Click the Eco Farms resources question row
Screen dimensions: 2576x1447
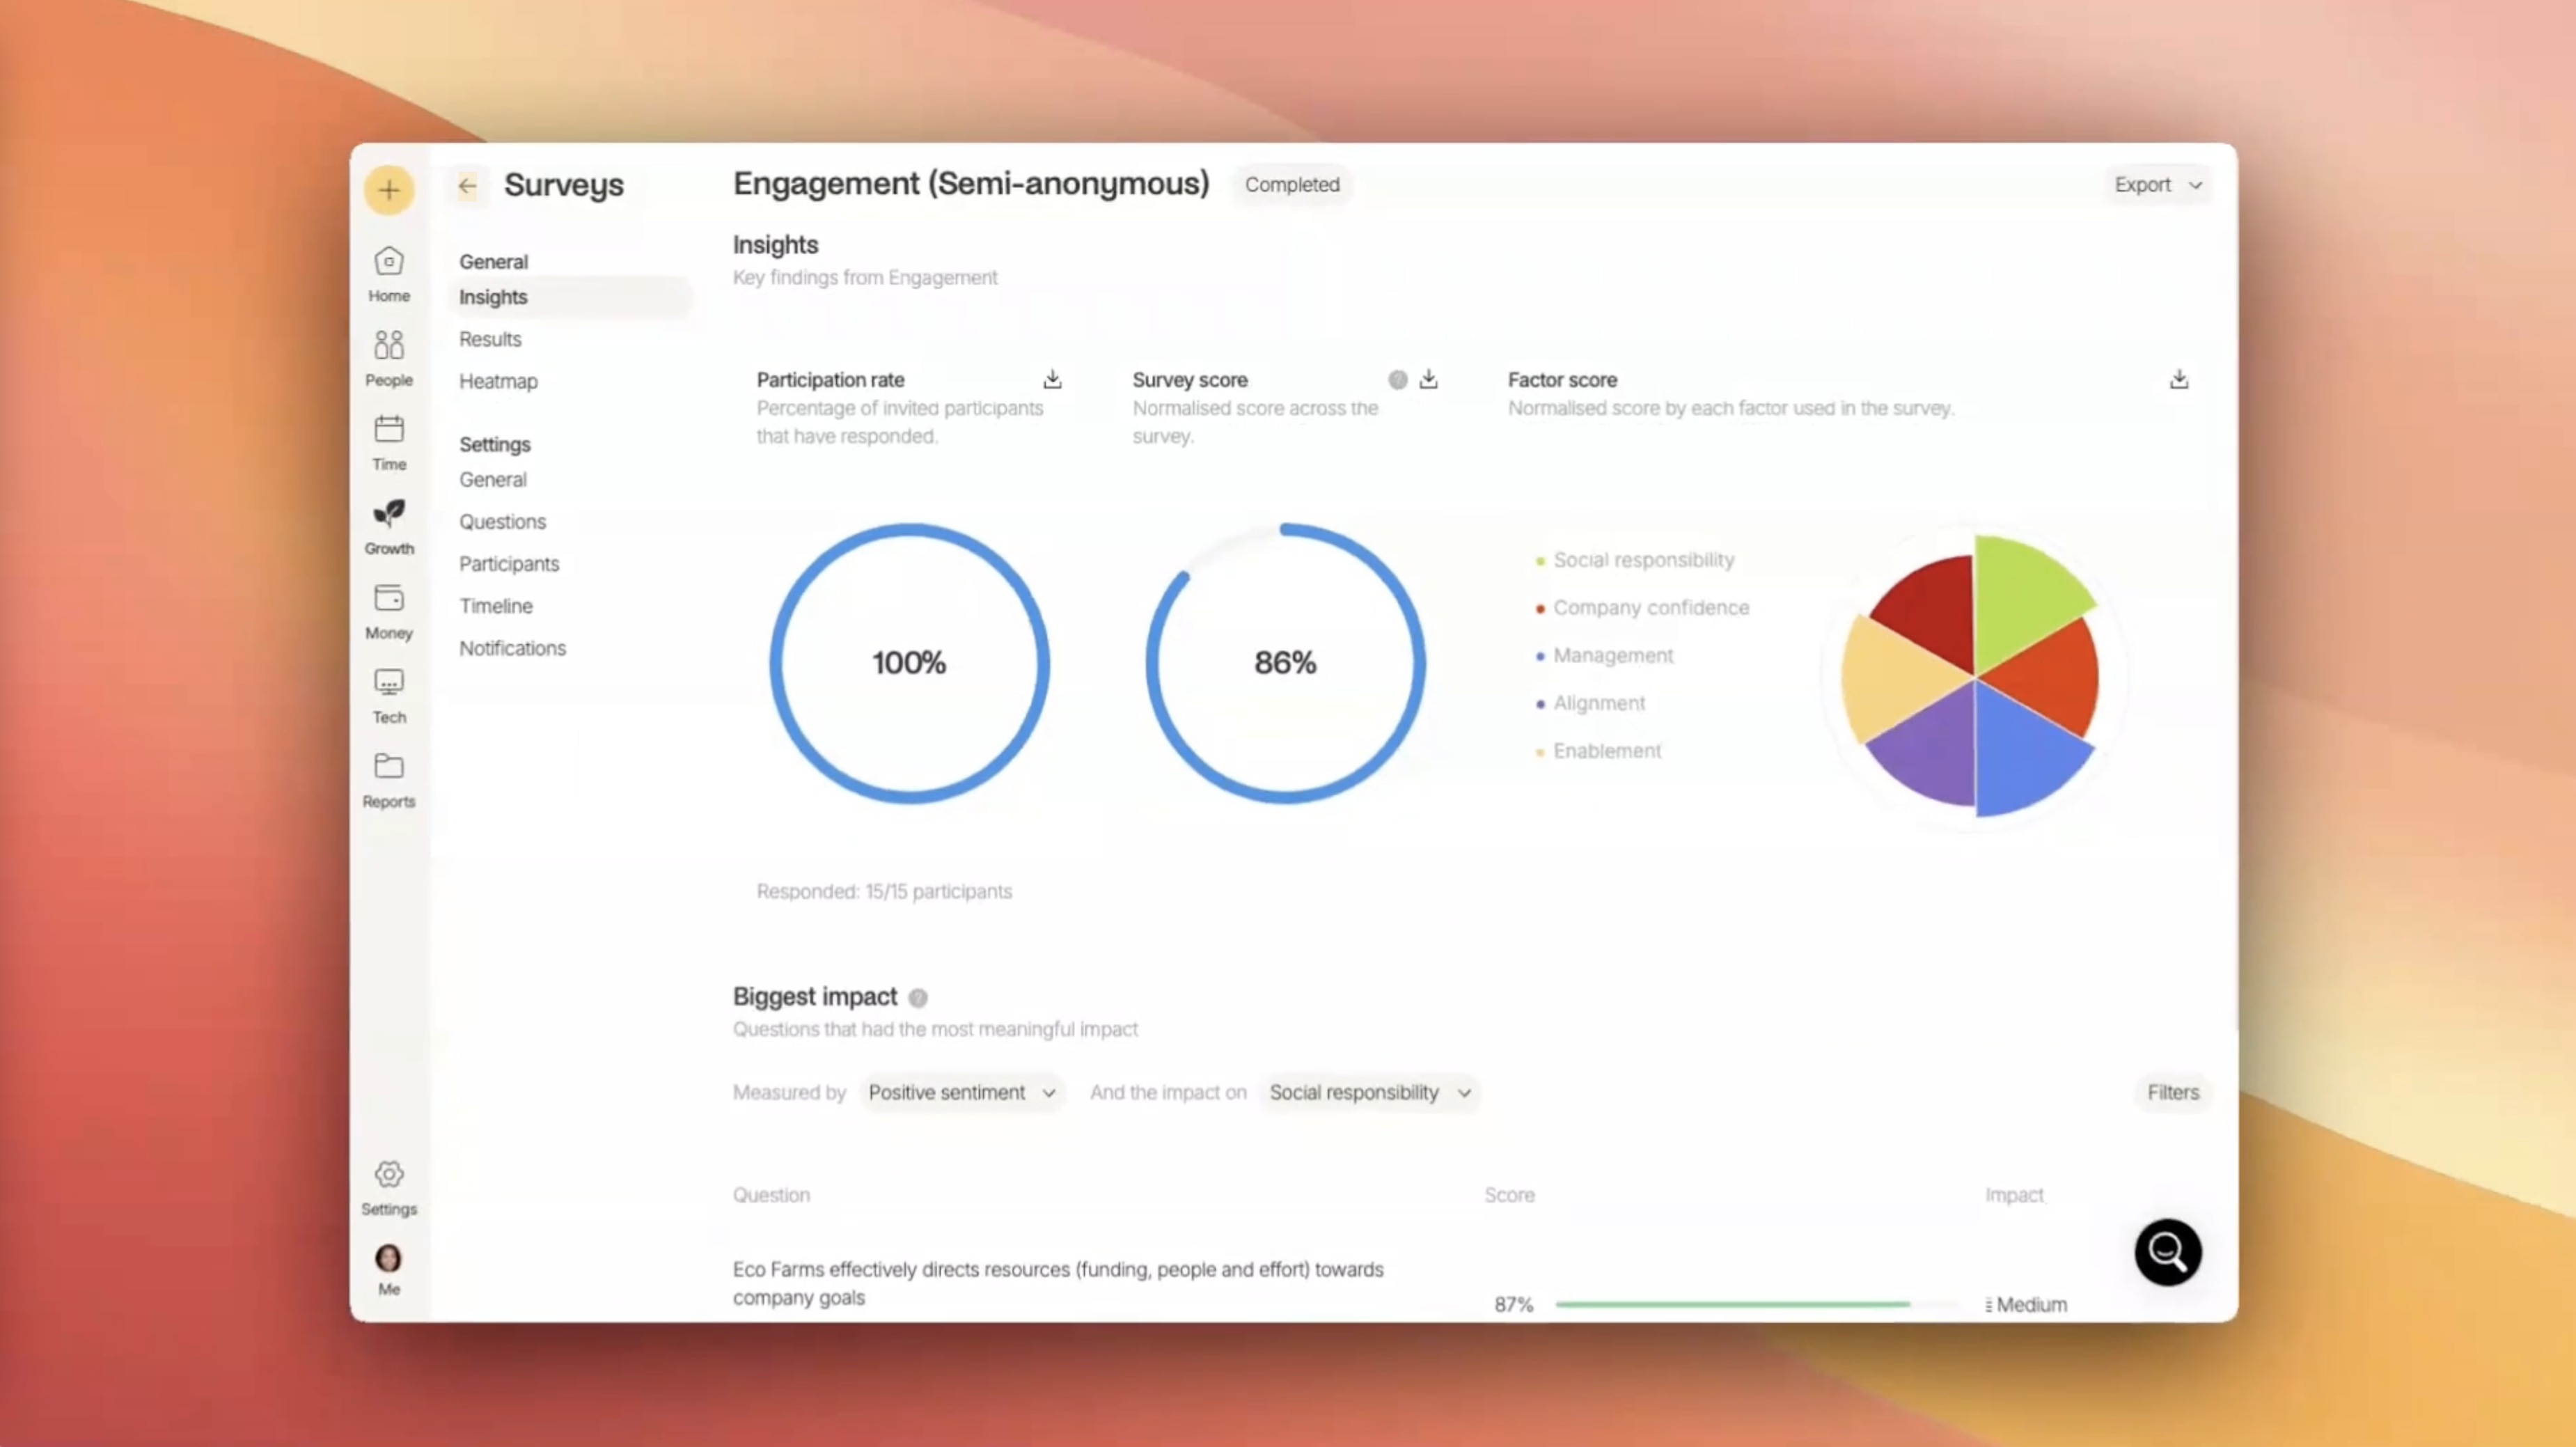coord(1058,1284)
